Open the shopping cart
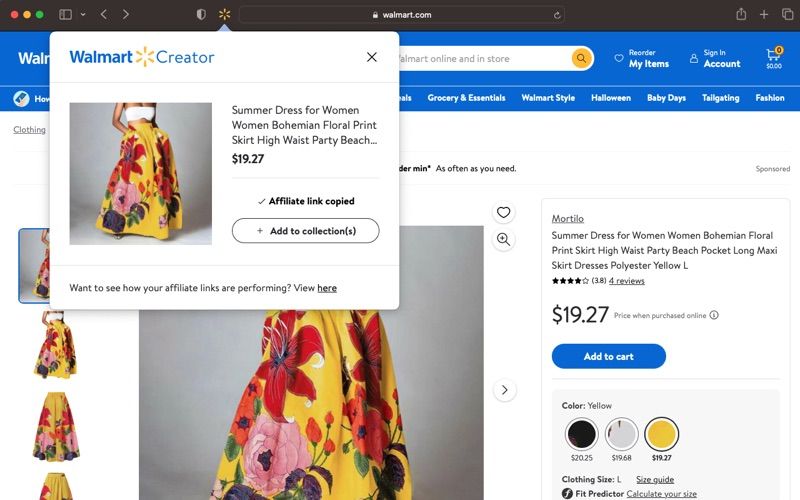This screenshot has height=500, width=800. pyautogui.click(x=774, y=58)
